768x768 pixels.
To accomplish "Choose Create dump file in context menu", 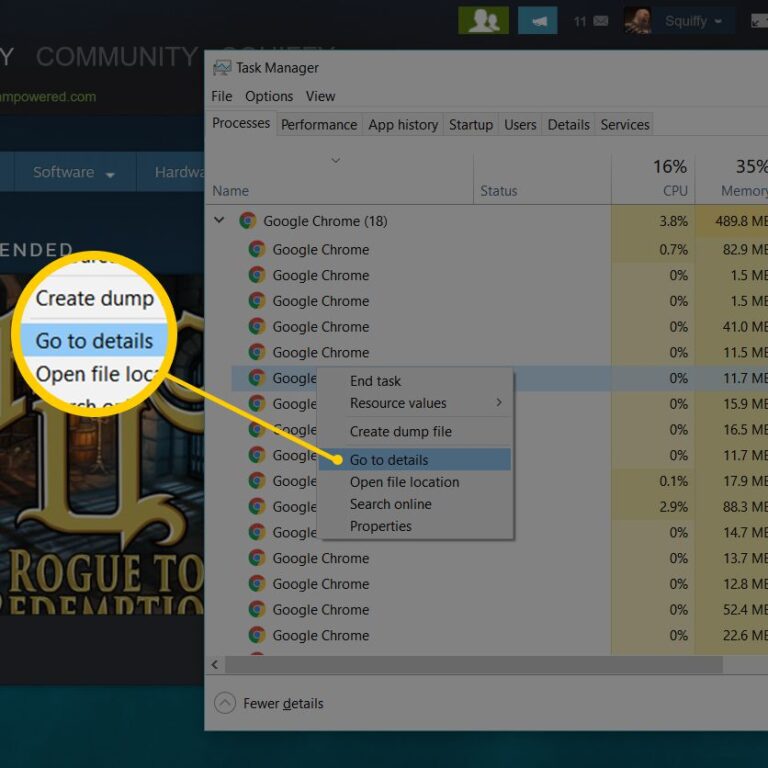I will click(x=415, y=432).
